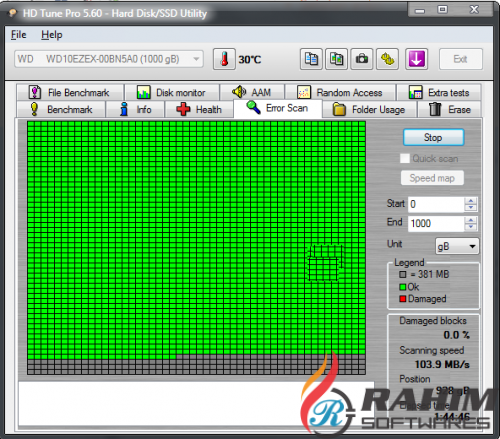Click the Speed map button
This screenshot has height=439, width=500.
pyautogui.click(x=432, y=178)
